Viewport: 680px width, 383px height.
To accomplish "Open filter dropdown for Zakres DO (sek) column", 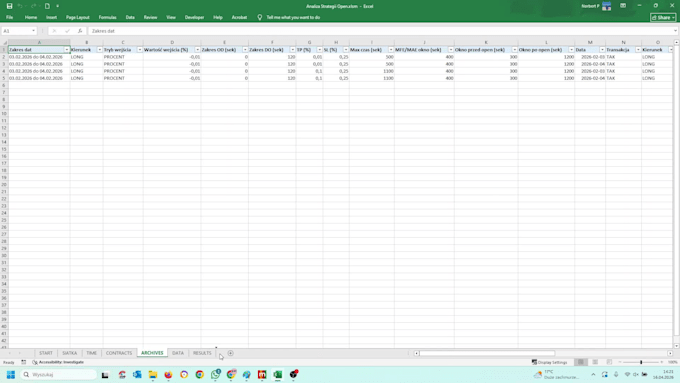I will point(292,50).
